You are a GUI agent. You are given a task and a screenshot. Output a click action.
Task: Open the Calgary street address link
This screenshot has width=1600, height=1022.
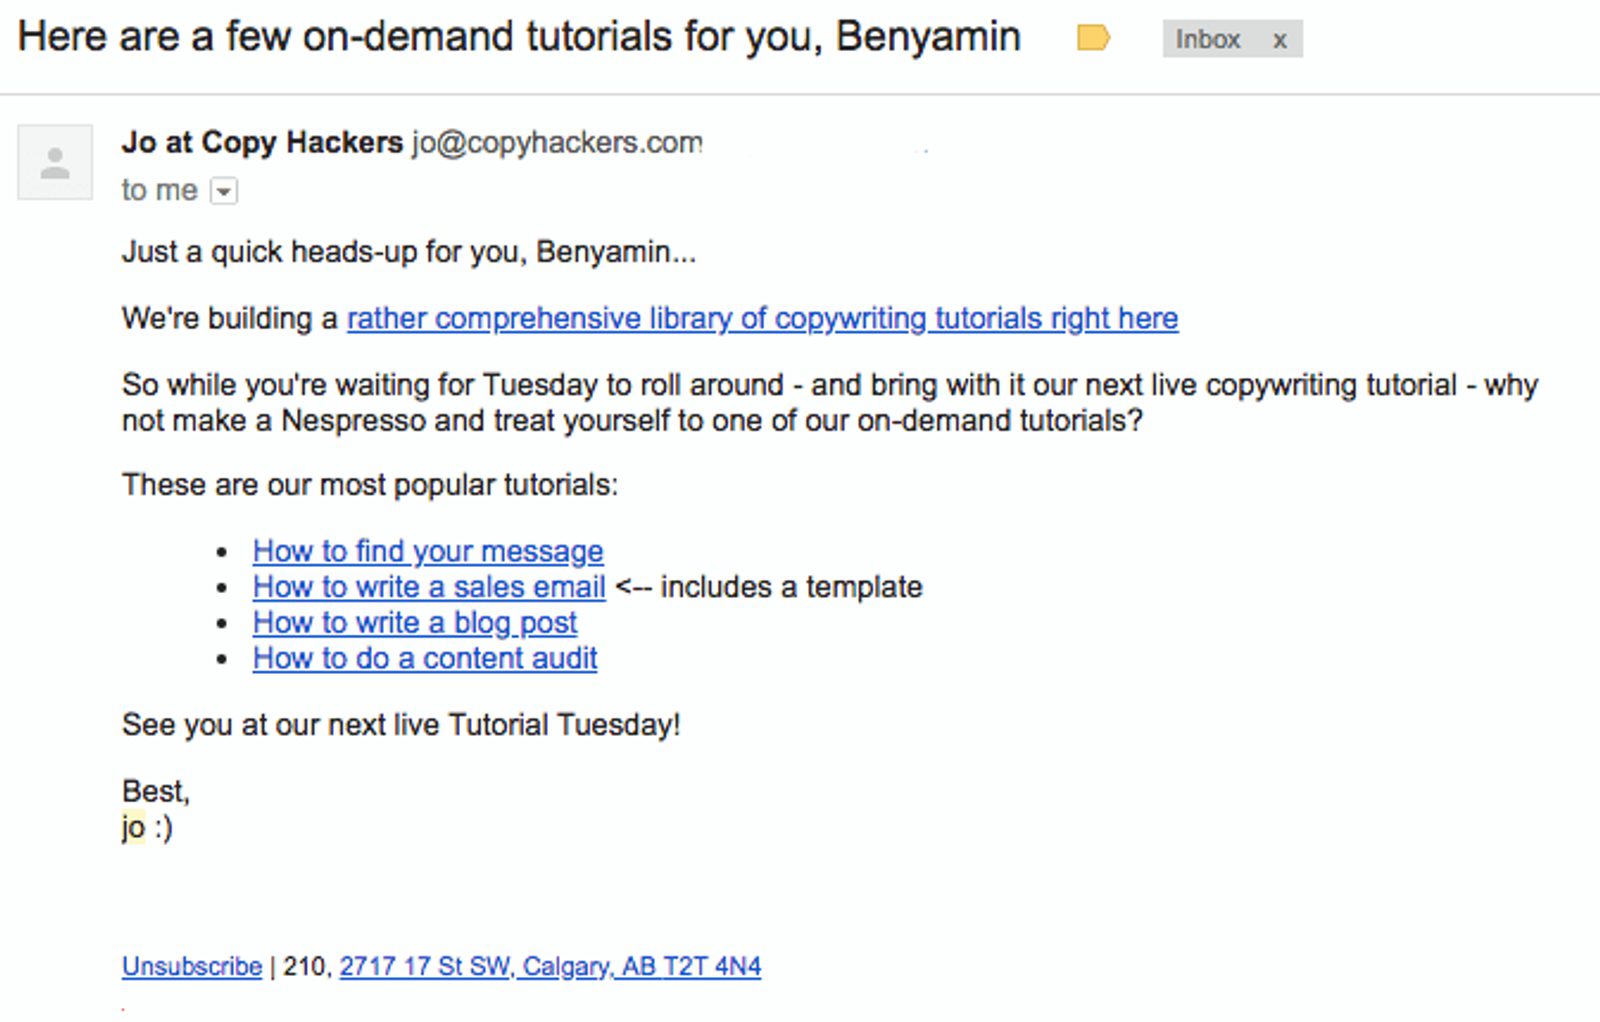pyautogui.click(x=549, y=966)
